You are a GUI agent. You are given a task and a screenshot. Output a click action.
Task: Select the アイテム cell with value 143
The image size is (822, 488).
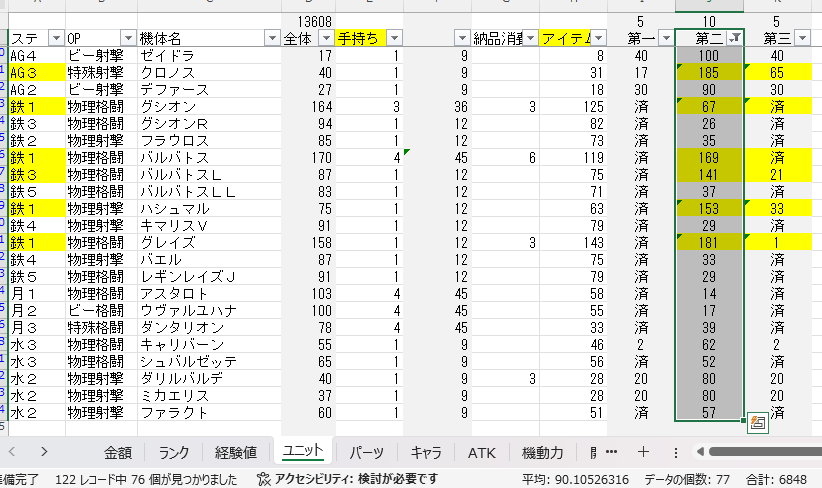click(573, 243)
